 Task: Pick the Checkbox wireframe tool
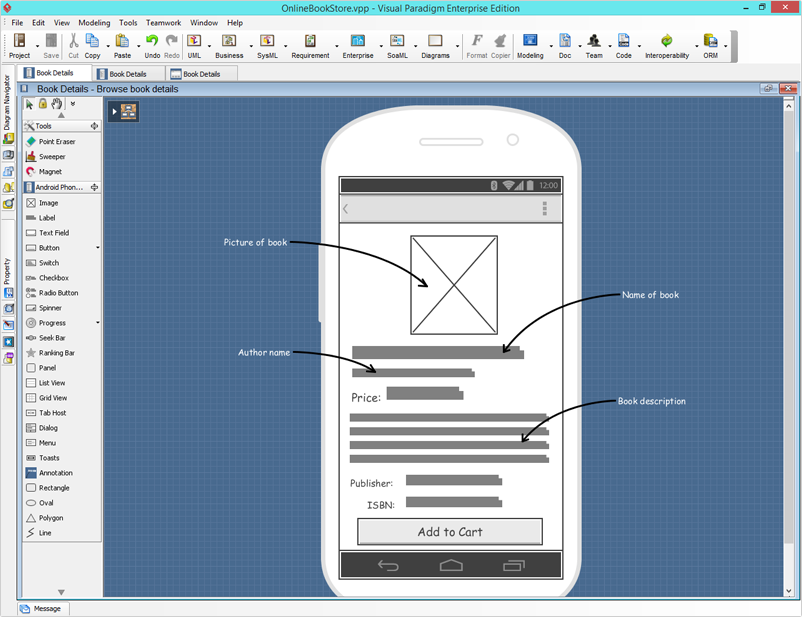click(x=51, y=278)
